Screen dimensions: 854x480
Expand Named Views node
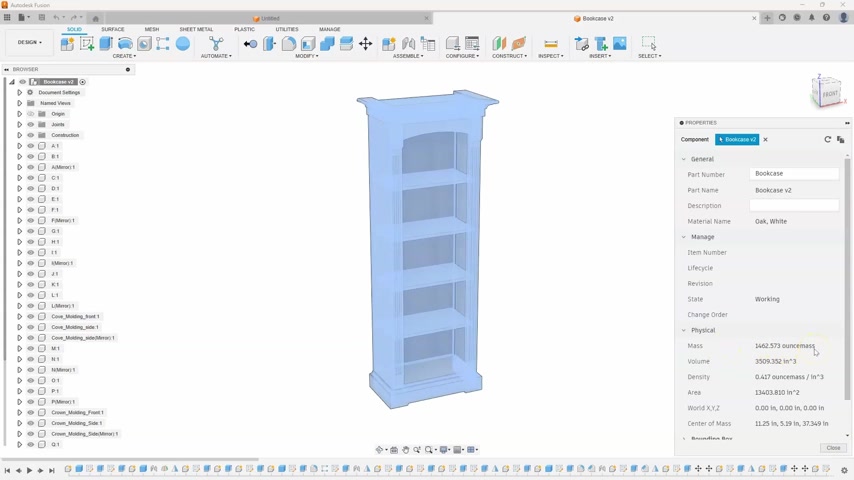[20, 103]
